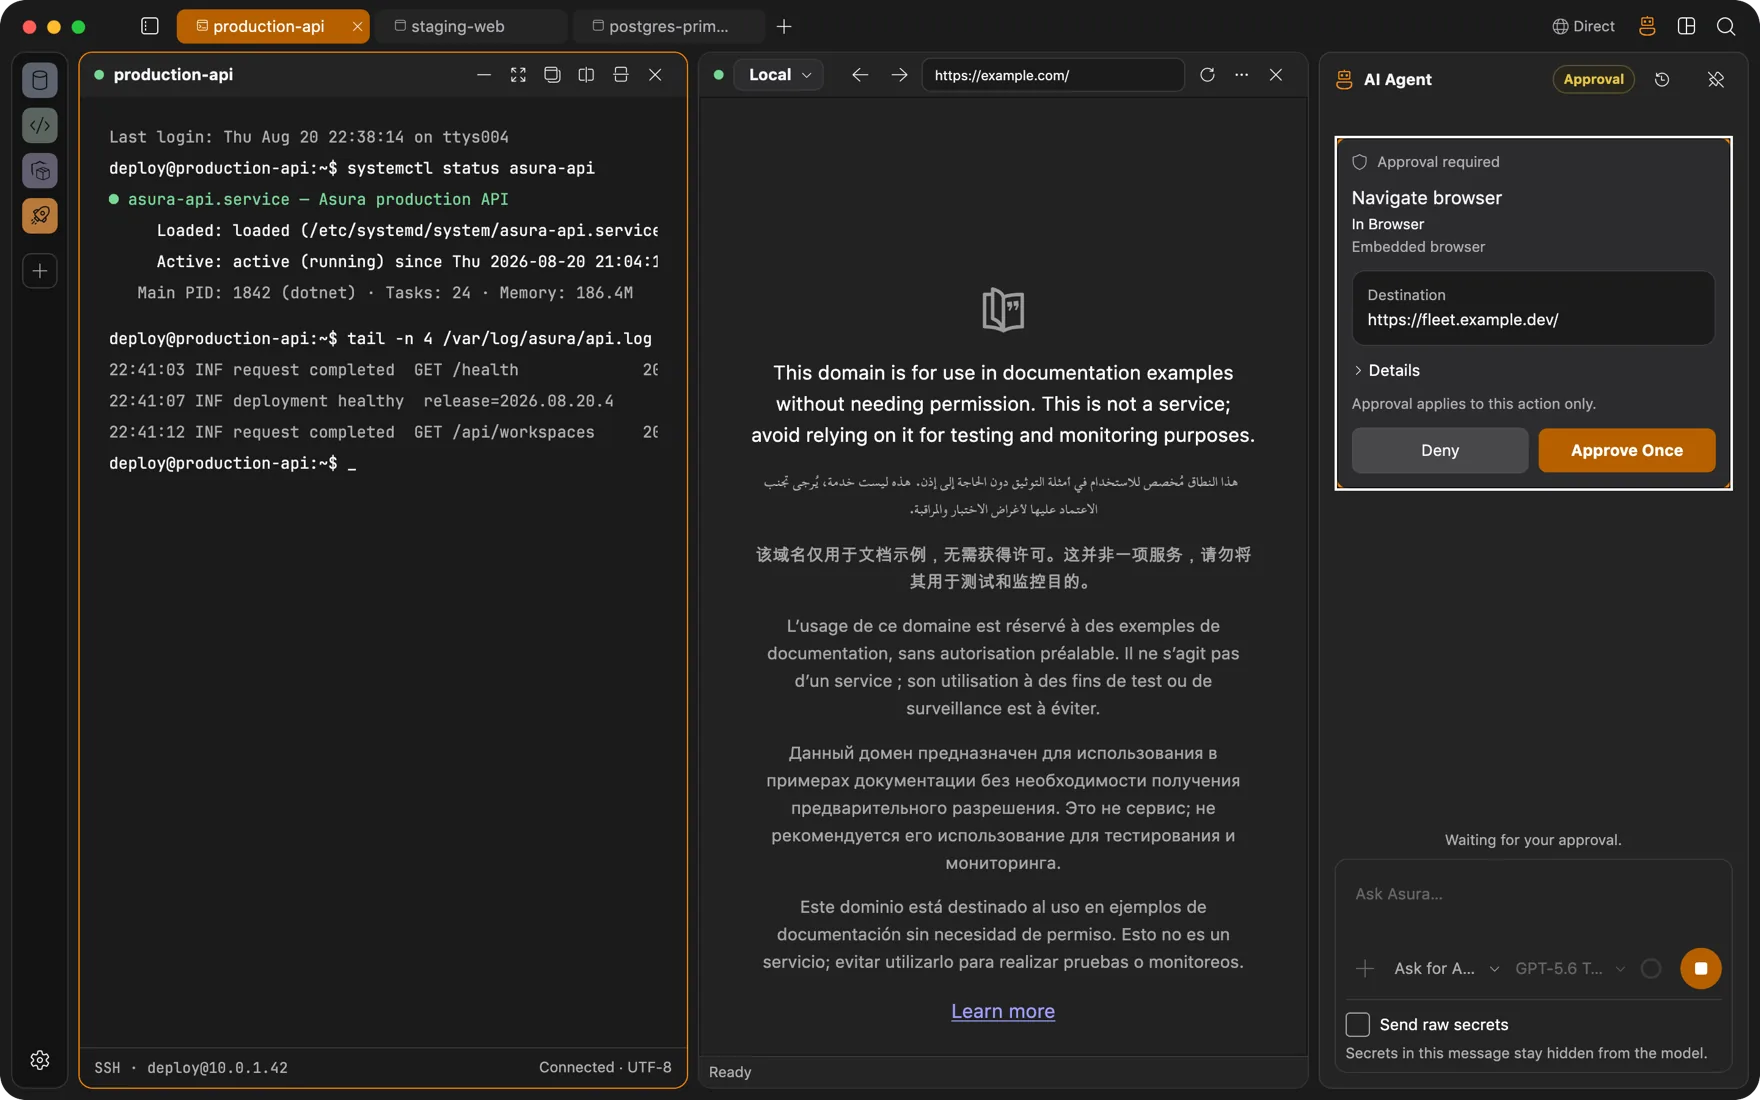Go back in the embedded browser

point(860,75)
